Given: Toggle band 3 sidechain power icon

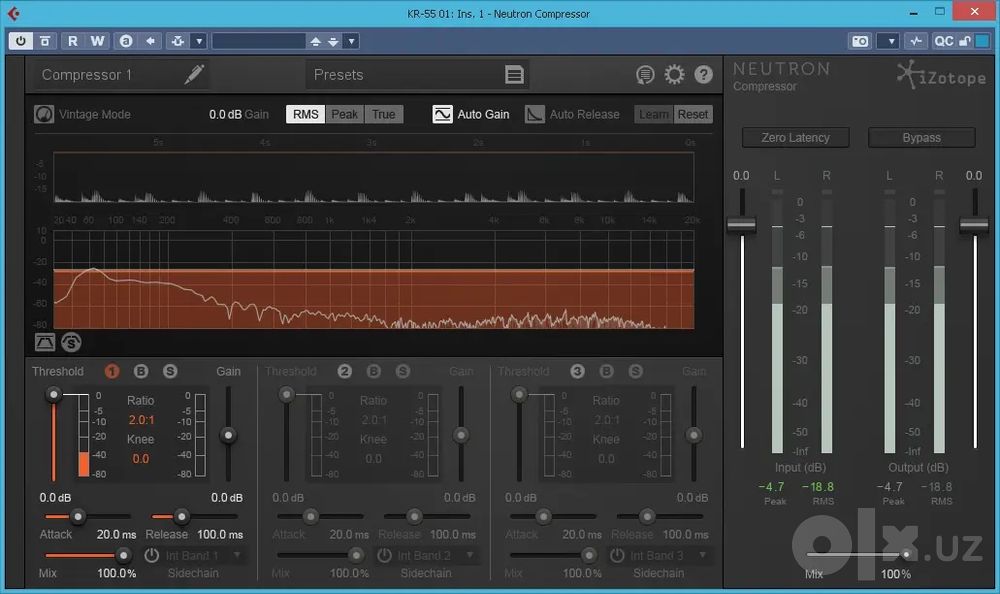Looking at the screenshot, I should [617, 555].
